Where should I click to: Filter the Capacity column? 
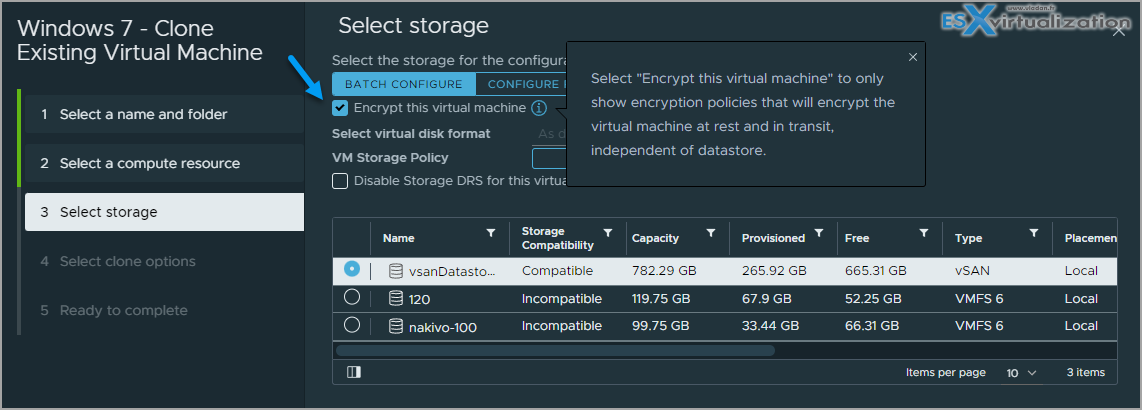710,233
